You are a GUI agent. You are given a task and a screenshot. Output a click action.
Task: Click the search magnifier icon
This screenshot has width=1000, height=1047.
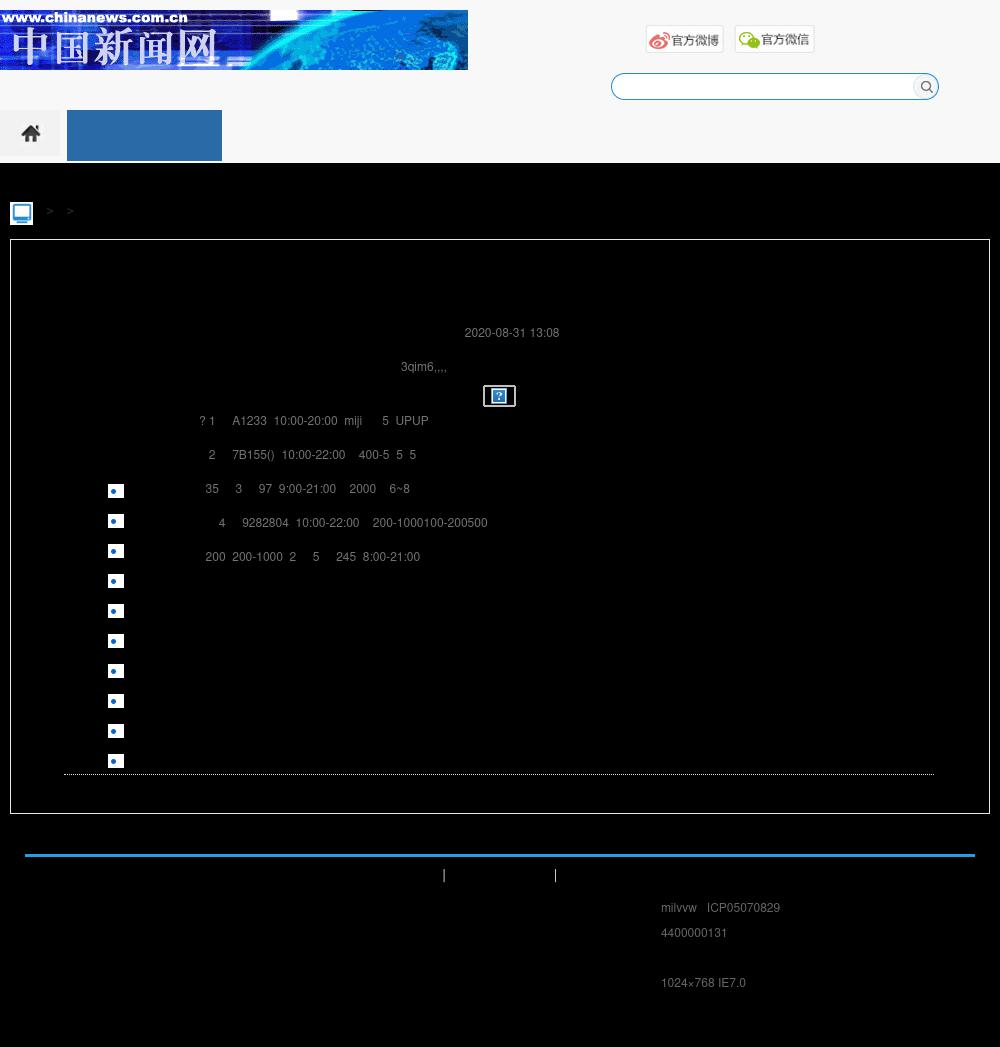coord(926,87)
